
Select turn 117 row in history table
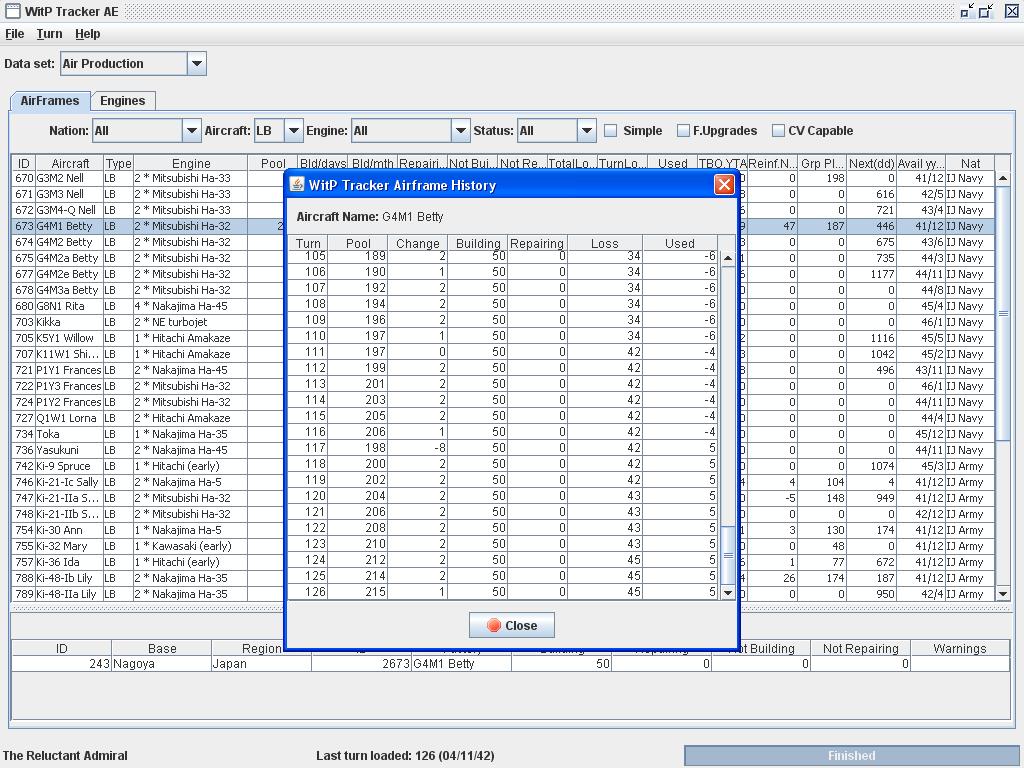503,448
